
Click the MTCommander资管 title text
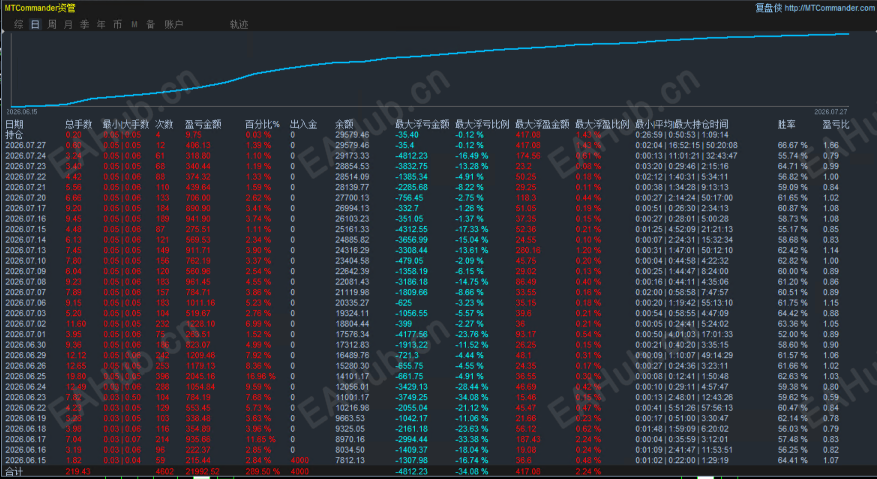coord(40,8)
